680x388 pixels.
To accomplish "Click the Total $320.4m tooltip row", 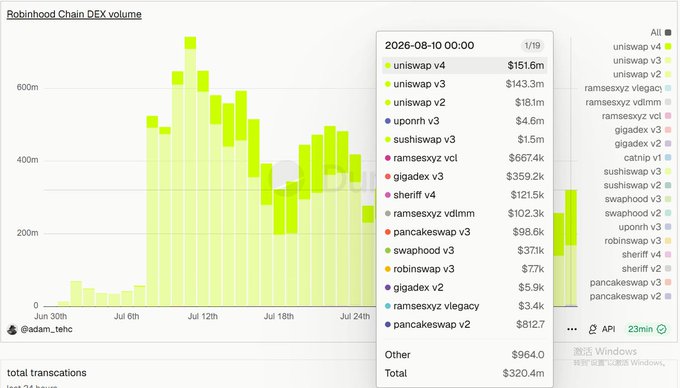I will [464, 373].
